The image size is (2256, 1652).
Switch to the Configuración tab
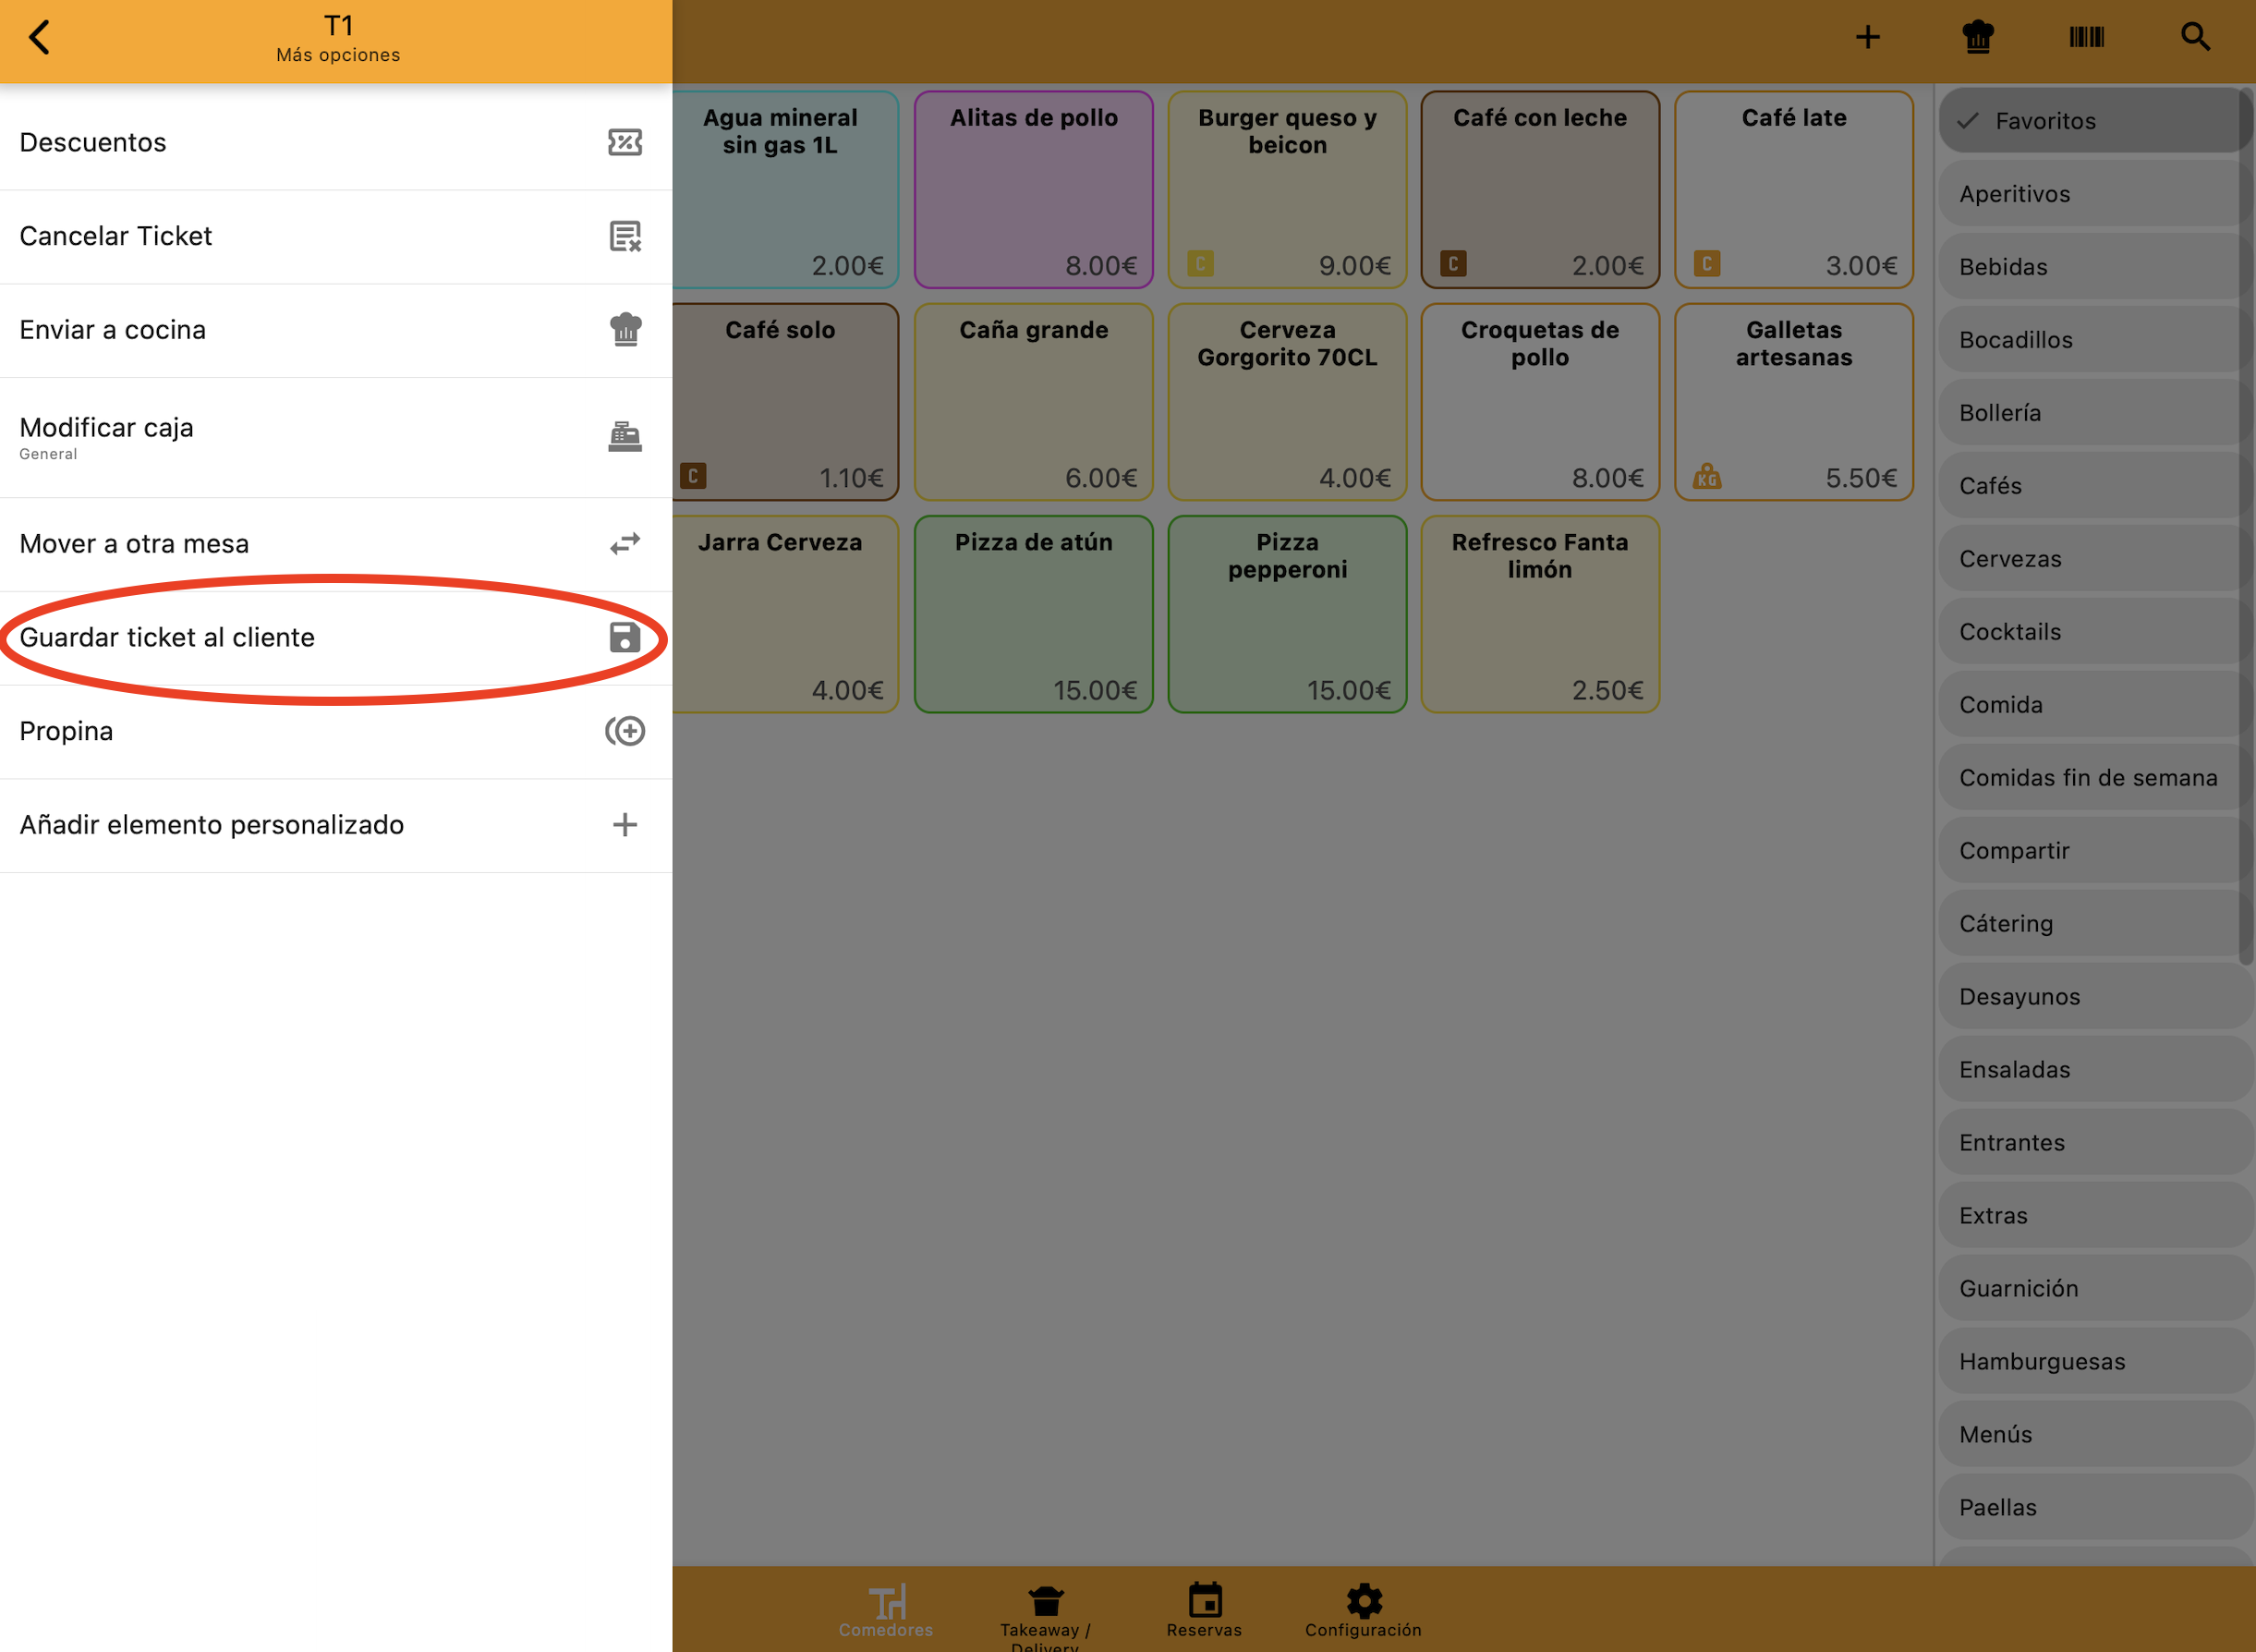(1363, 1609)
